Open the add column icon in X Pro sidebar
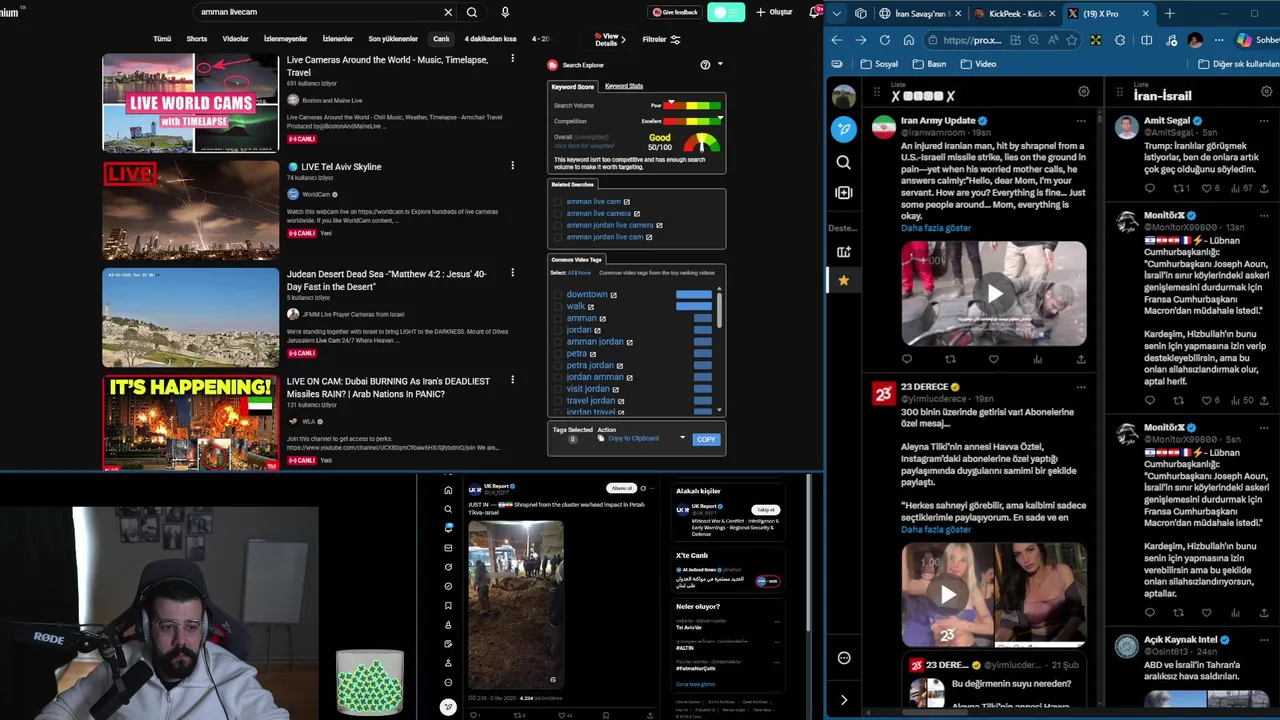Screen dimensions: 1280x720 (844, 192)
